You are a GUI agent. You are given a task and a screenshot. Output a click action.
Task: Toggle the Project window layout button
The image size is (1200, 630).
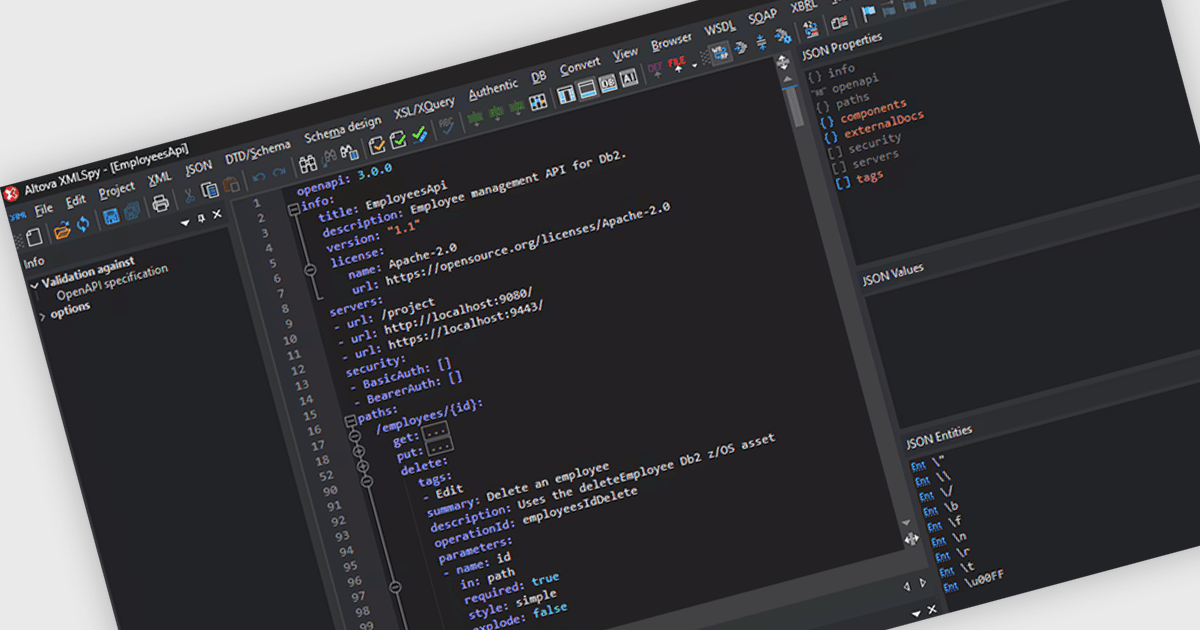[566, 94]
